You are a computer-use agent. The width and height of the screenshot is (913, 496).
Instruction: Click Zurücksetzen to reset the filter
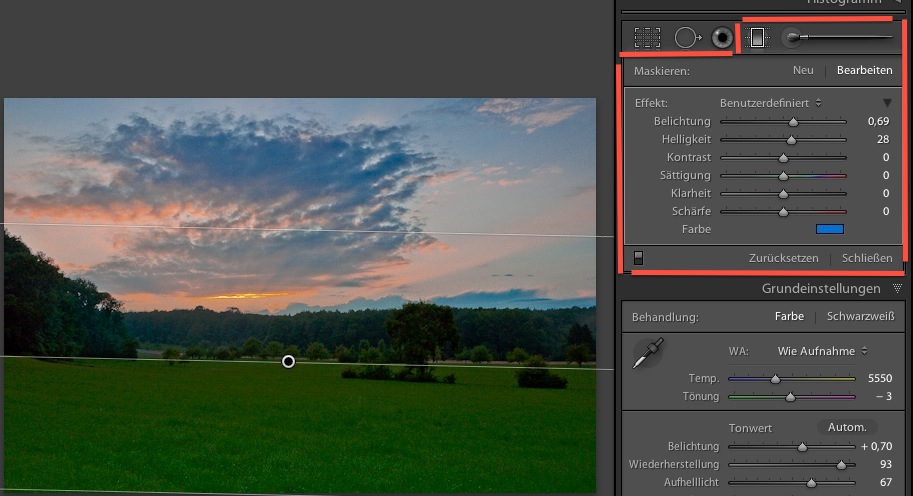coord(783,258)
